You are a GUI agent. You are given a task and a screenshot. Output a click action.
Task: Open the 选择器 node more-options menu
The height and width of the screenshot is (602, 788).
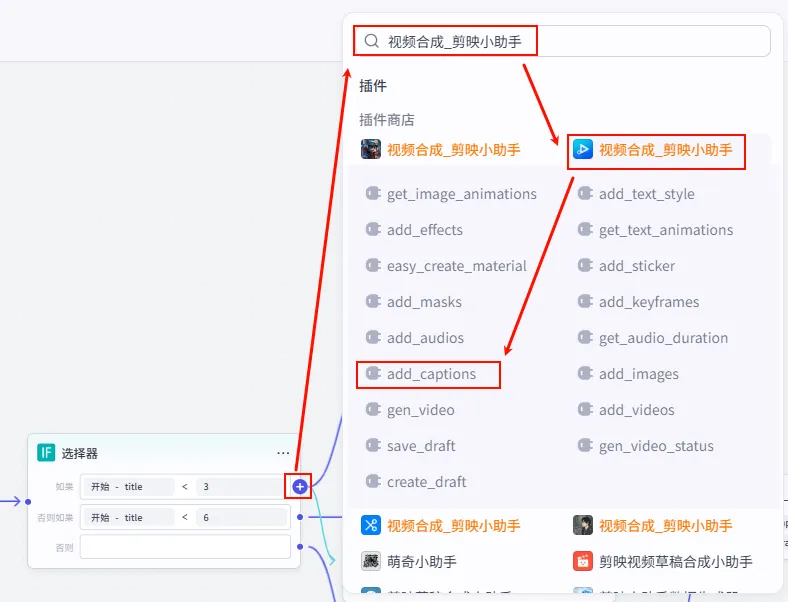pyautogui.click(x=283, y=453)
